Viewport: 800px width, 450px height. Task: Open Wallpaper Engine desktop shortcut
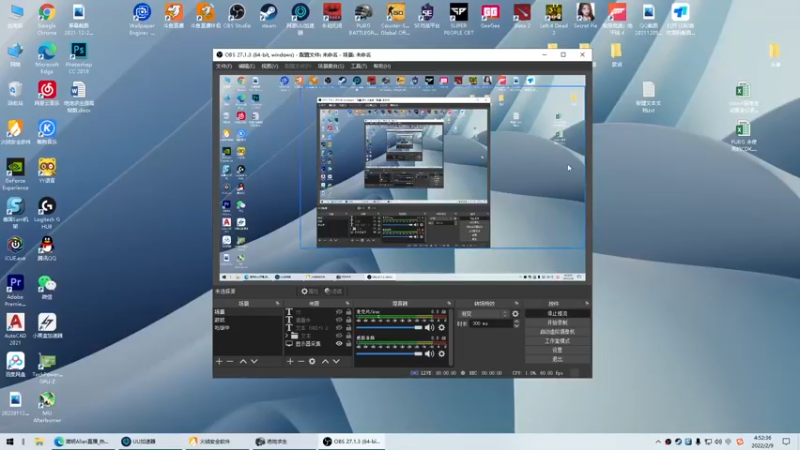pyautogui.click(x=142, y=19)
